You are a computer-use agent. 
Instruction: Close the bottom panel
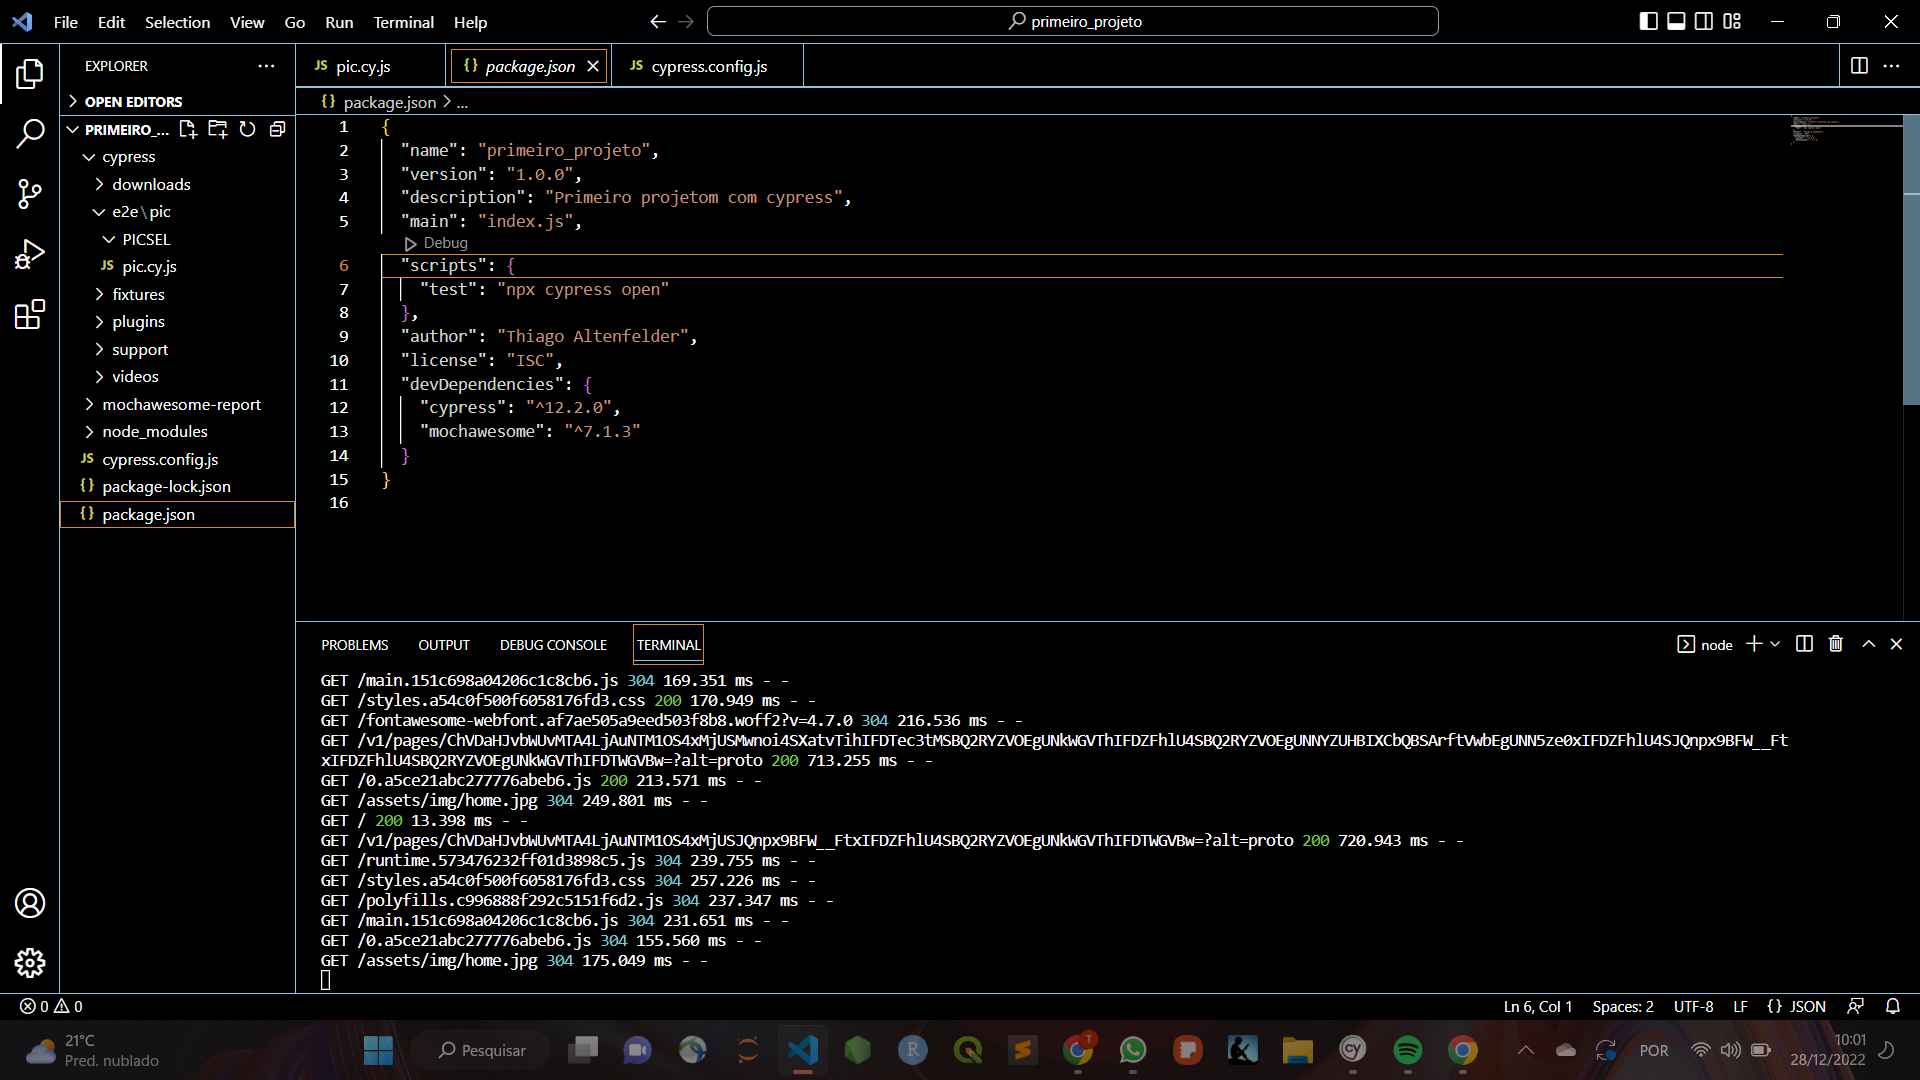(x=1896, y=644)
